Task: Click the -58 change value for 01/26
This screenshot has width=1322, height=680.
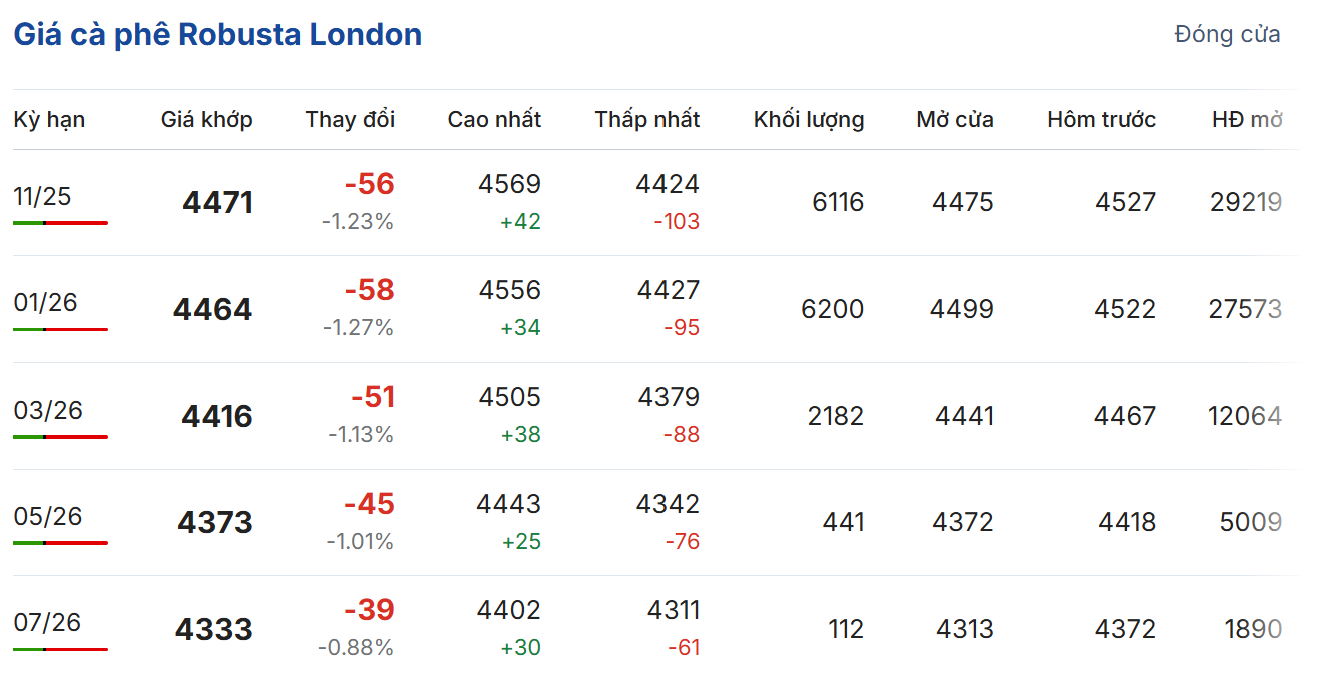Action: 369,291
